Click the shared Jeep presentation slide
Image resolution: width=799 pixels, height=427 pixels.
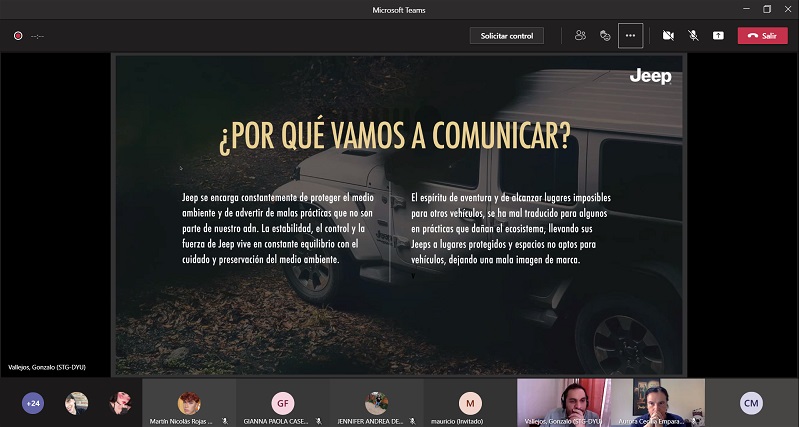click(x=399, y=215)
